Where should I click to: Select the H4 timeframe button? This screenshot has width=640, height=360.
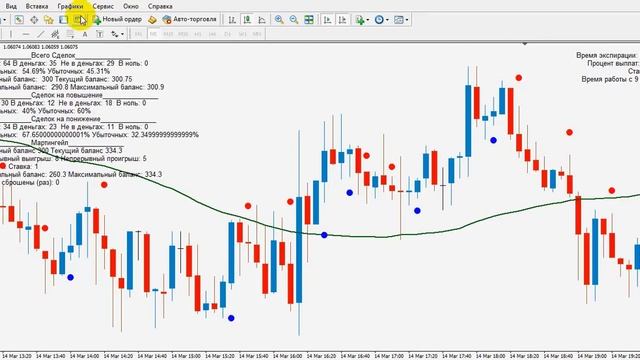click(x=212, y=34)
